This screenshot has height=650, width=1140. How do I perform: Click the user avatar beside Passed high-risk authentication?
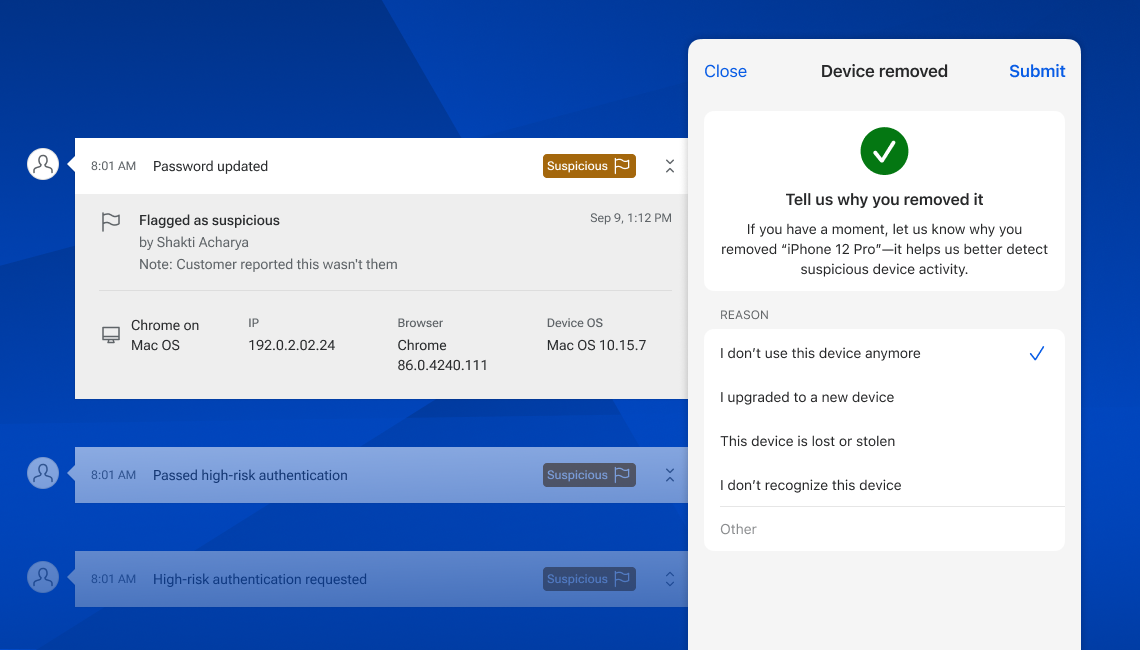point(42,473)
